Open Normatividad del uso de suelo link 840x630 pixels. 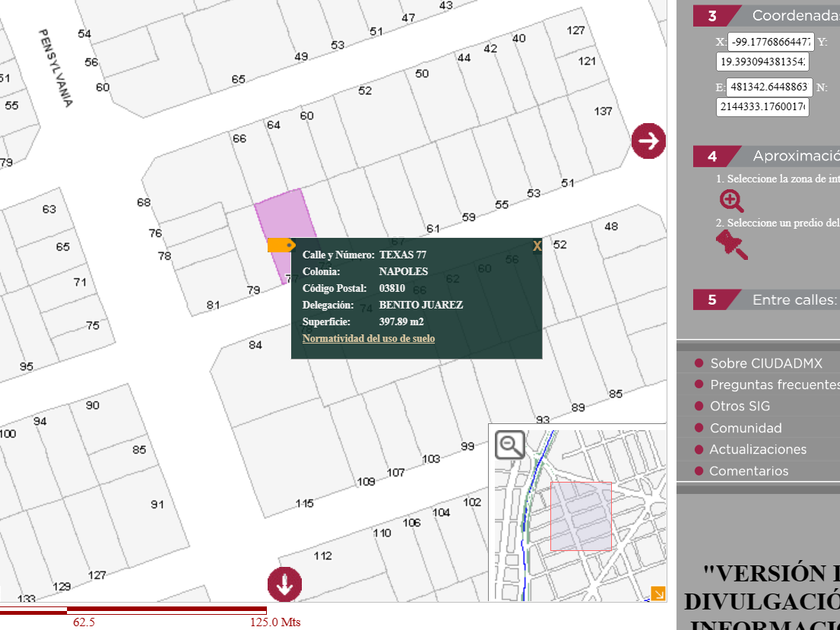tap(368, 339)
